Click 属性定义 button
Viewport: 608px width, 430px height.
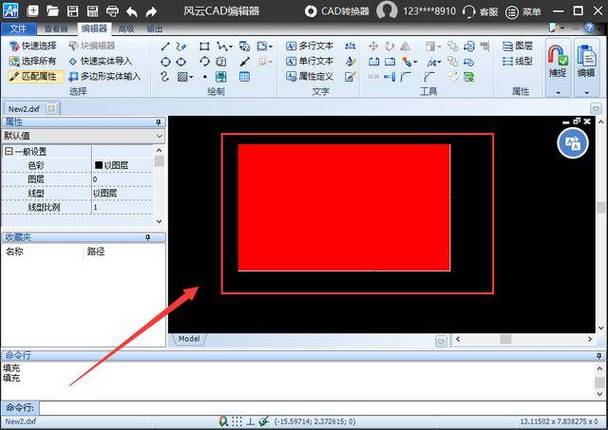click(x=309, y=76)
